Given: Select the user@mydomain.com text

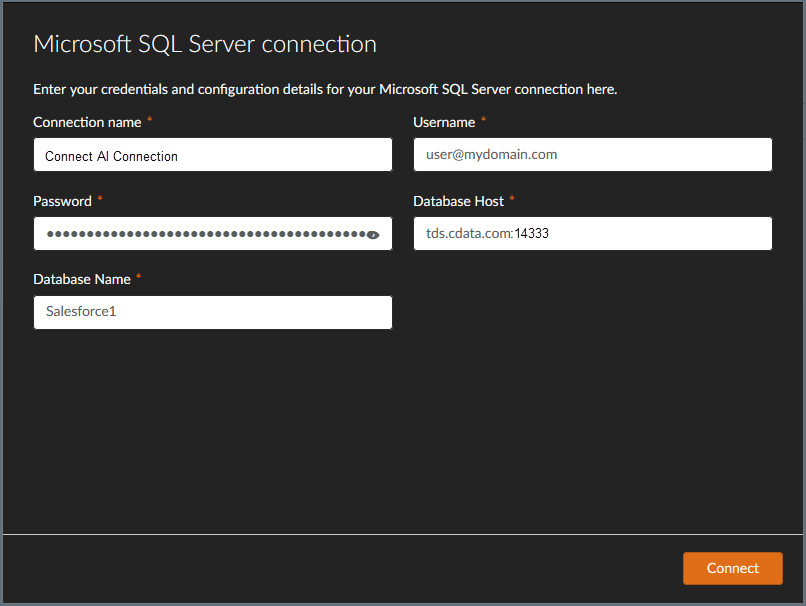Looking at the screenshot, I should pos(492,154).
